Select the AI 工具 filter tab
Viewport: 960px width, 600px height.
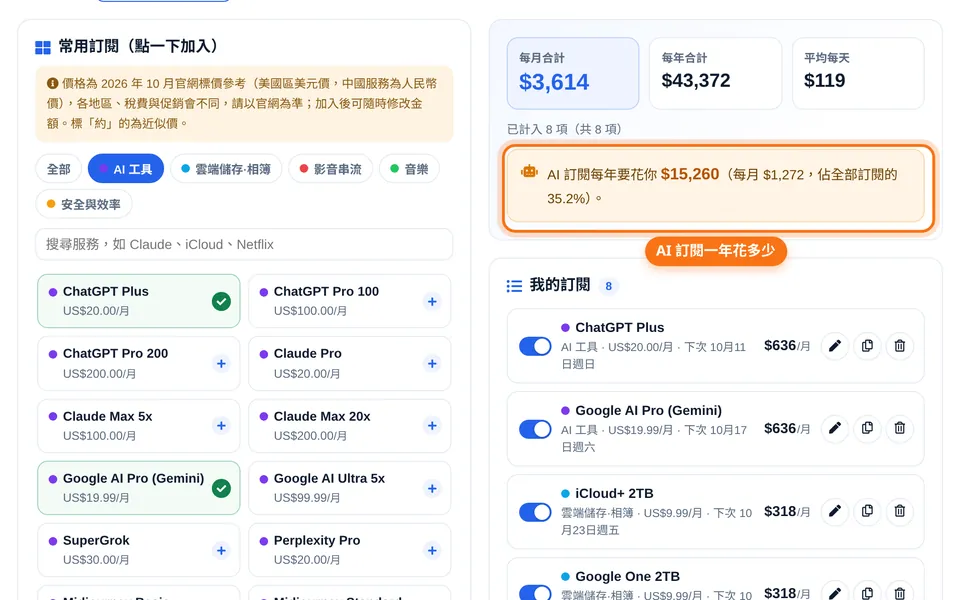coord(126,169)
